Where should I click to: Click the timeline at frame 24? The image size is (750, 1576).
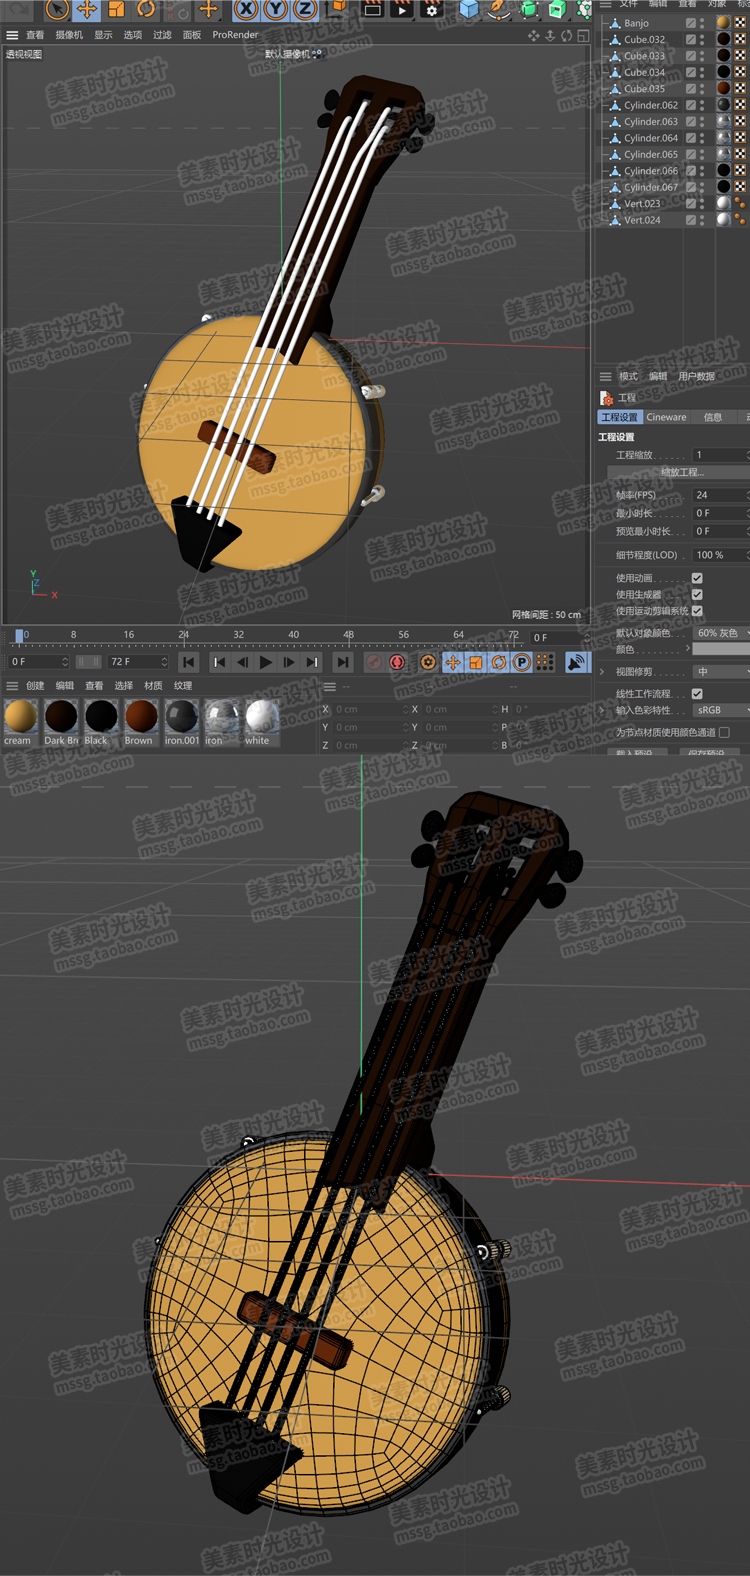point(184,635)
